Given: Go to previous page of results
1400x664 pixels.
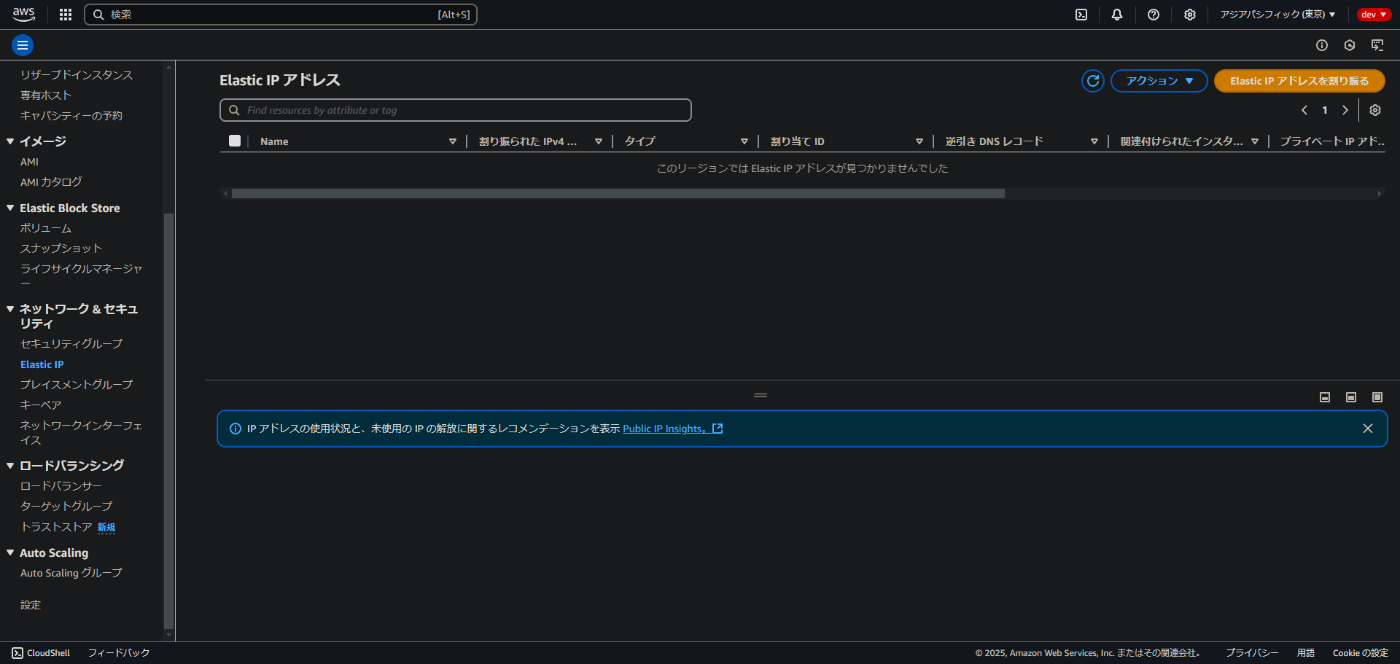Looking at the screenshot, I should [x=1304, y=110].
